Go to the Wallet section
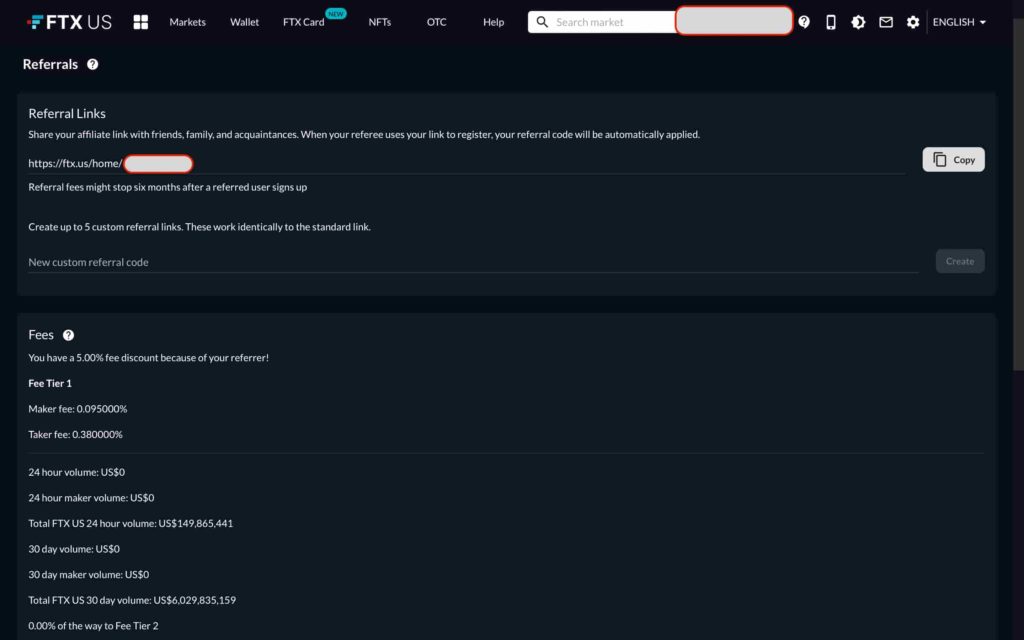This screenshot has height=640, width=1024. 244,21
